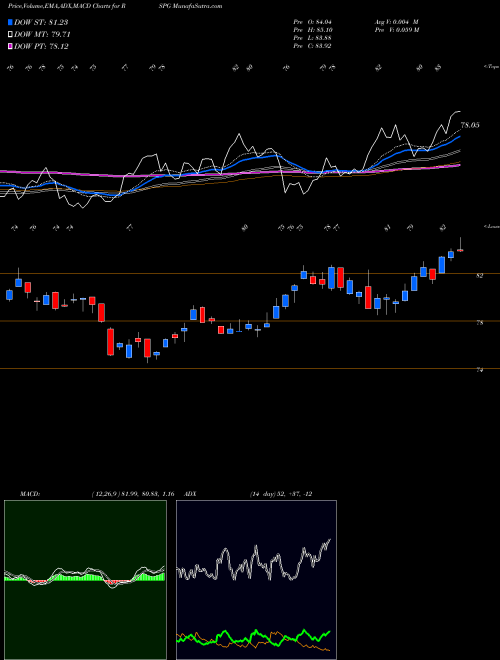Click the MACD (12,26,9) values text
The width and height of the screenshot is (500, 660).
pos(133,494)
